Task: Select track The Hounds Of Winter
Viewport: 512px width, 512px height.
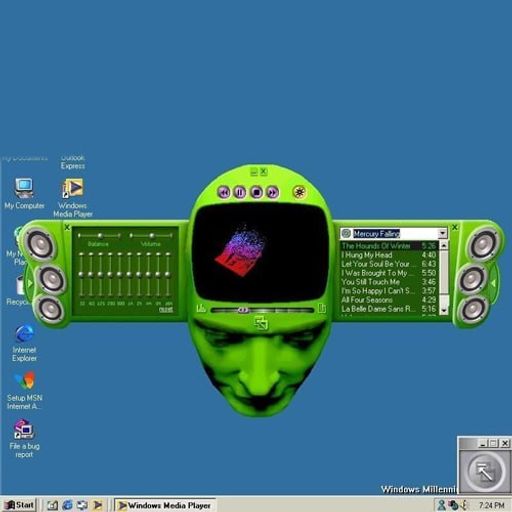Action: [x=389, y=246]
